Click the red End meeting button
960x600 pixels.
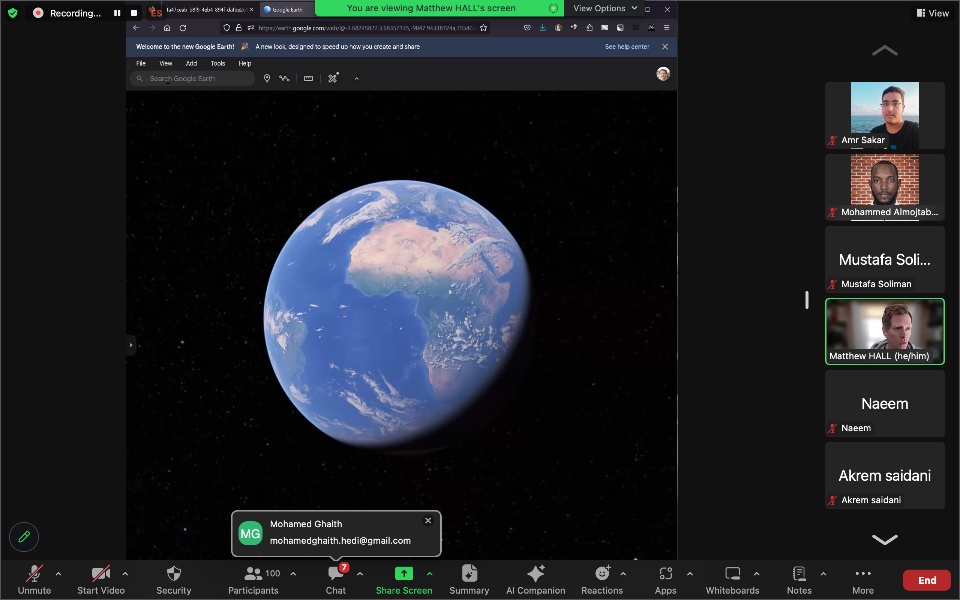pos(927,580)
